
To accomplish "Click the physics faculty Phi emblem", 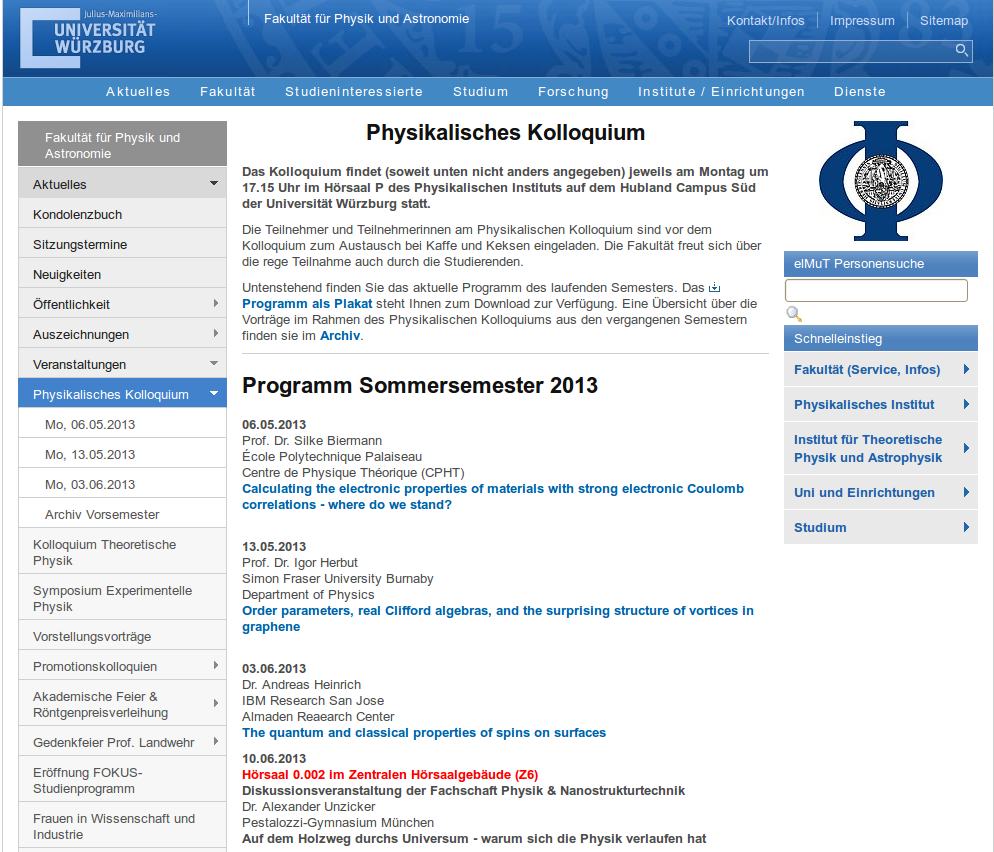I will 881,181.
